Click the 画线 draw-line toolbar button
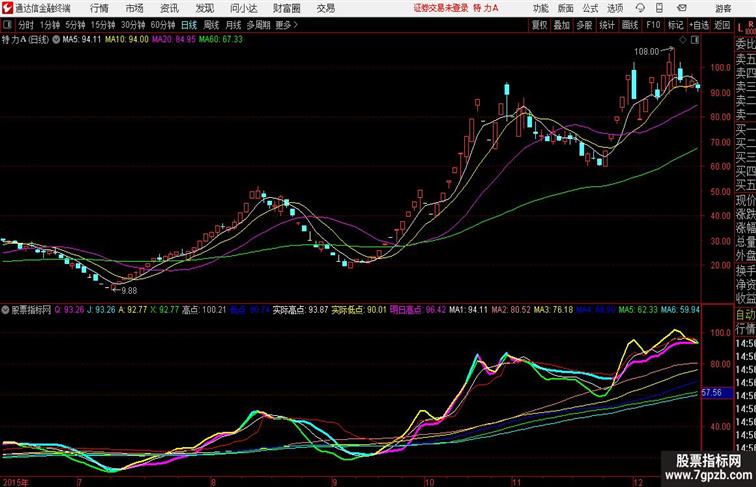The image size is (756, 487). point(630,25)
